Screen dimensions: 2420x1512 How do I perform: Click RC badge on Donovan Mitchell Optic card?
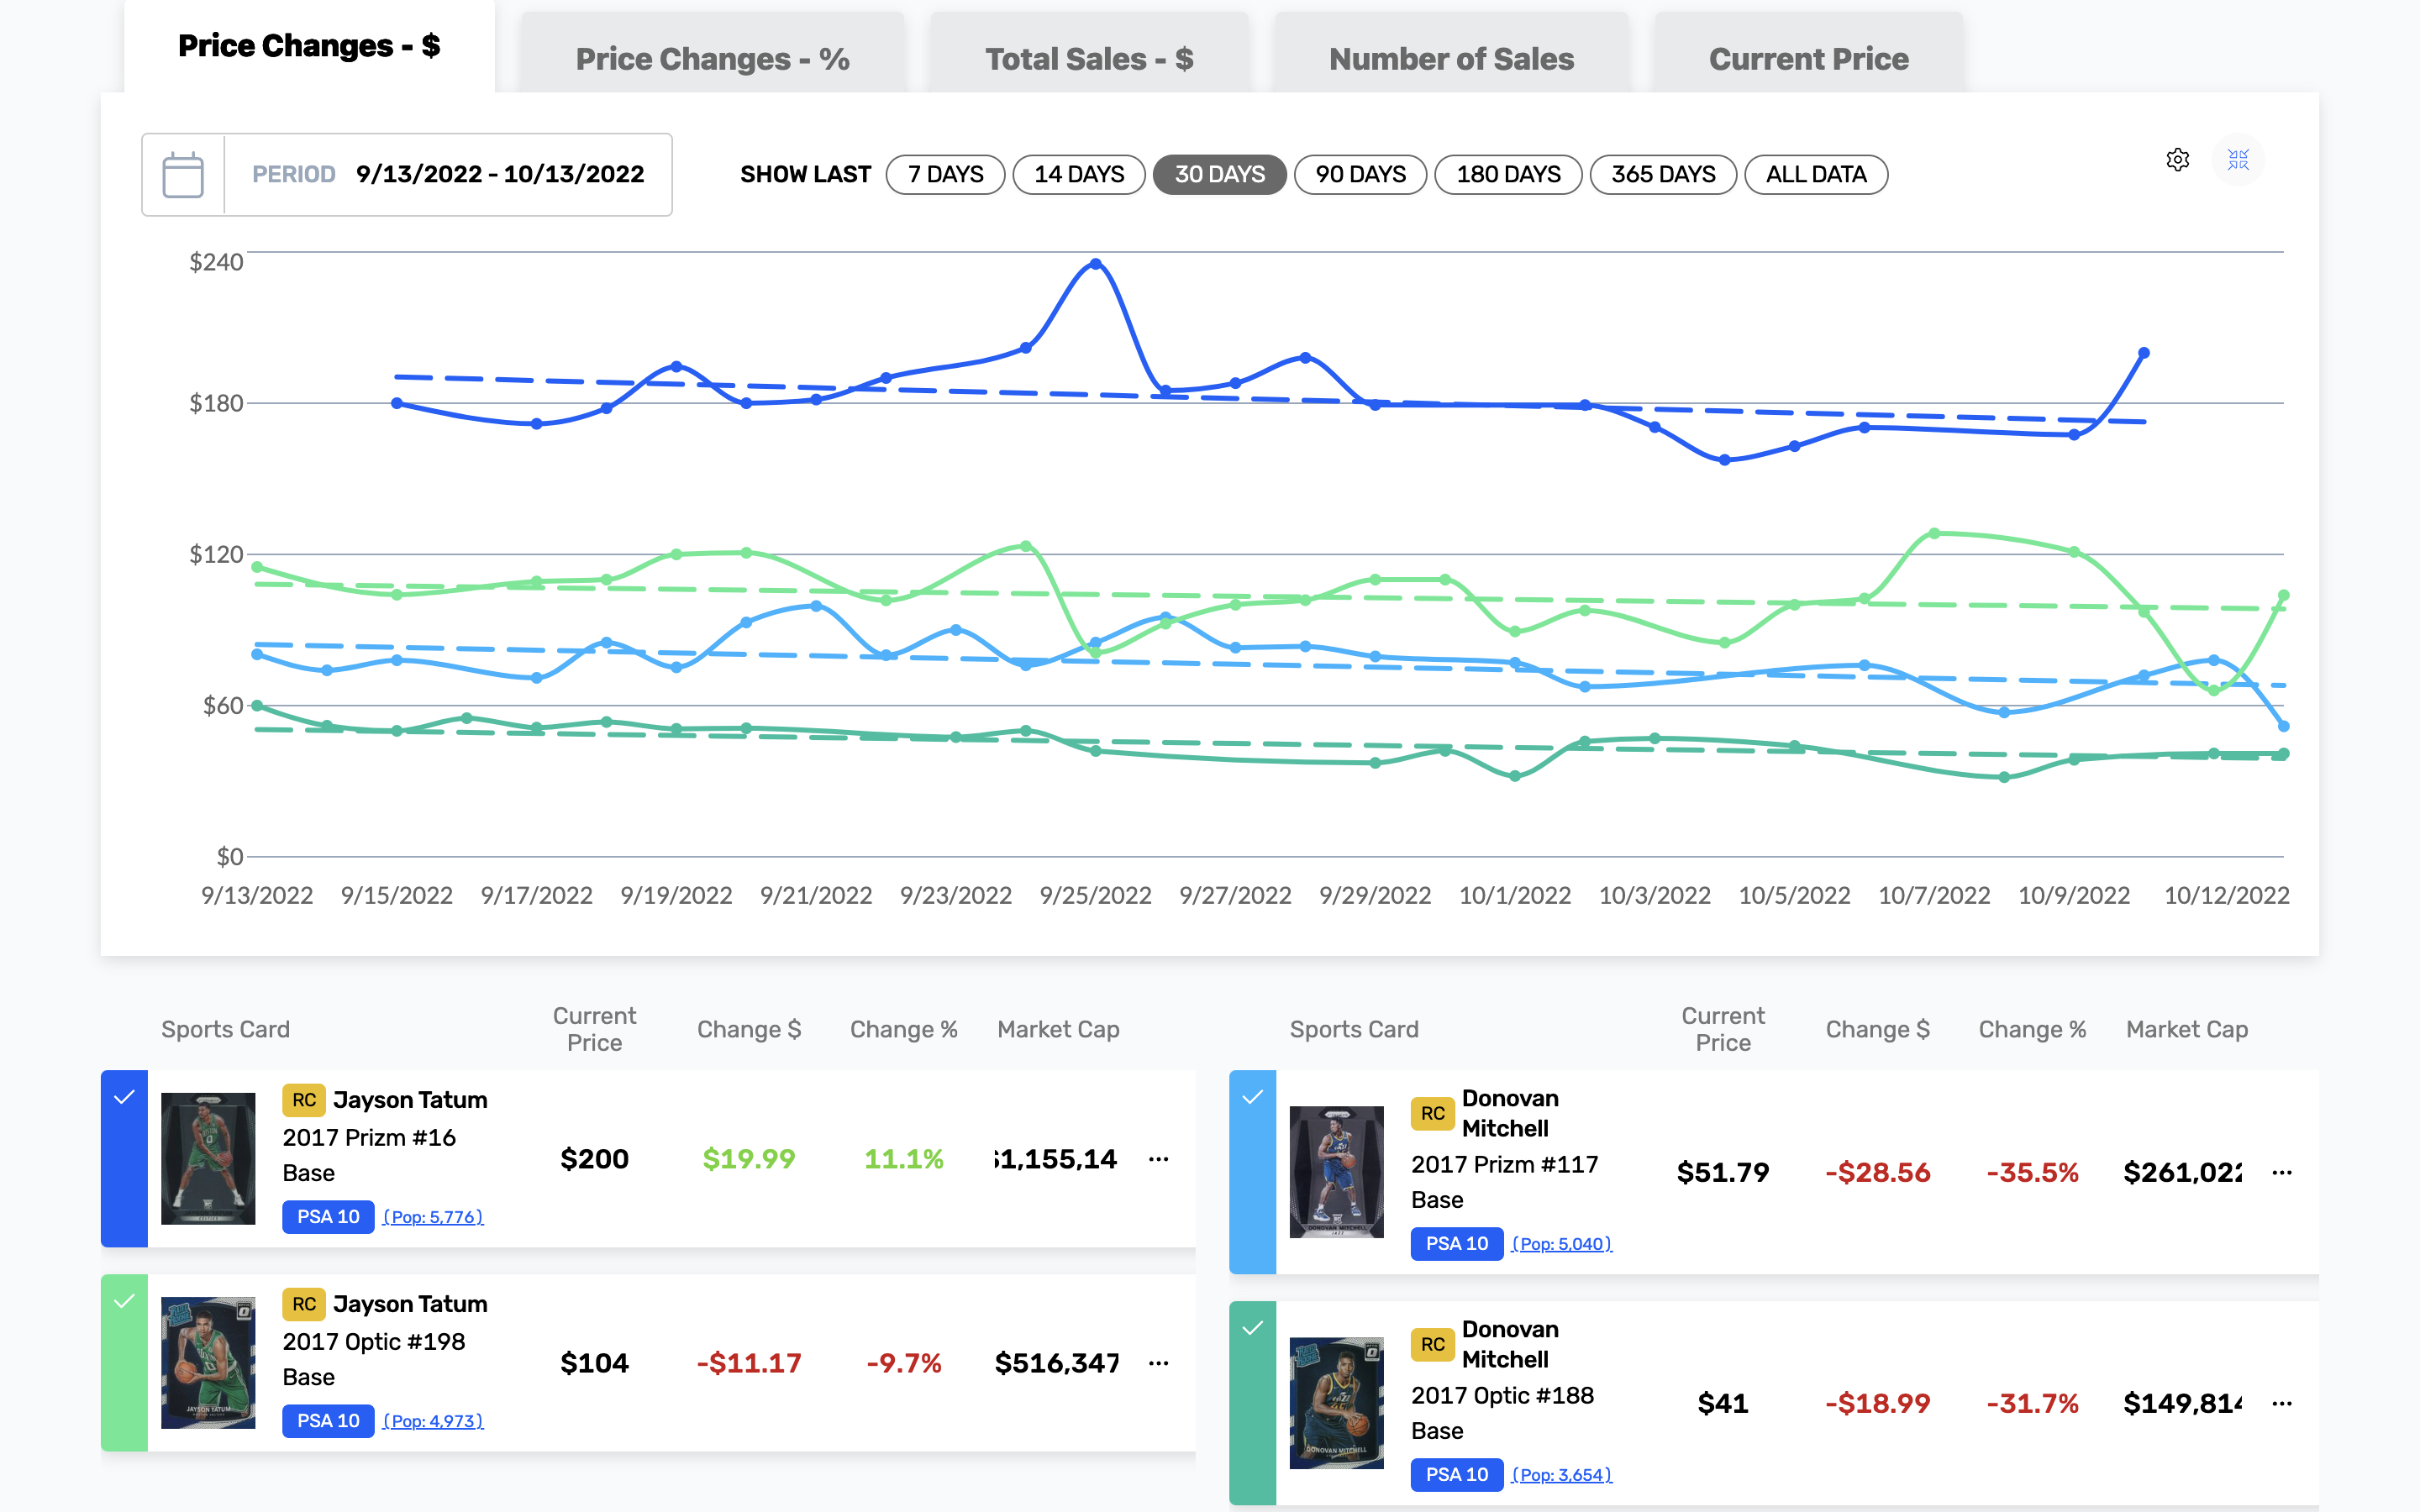pos(1432,1344)
